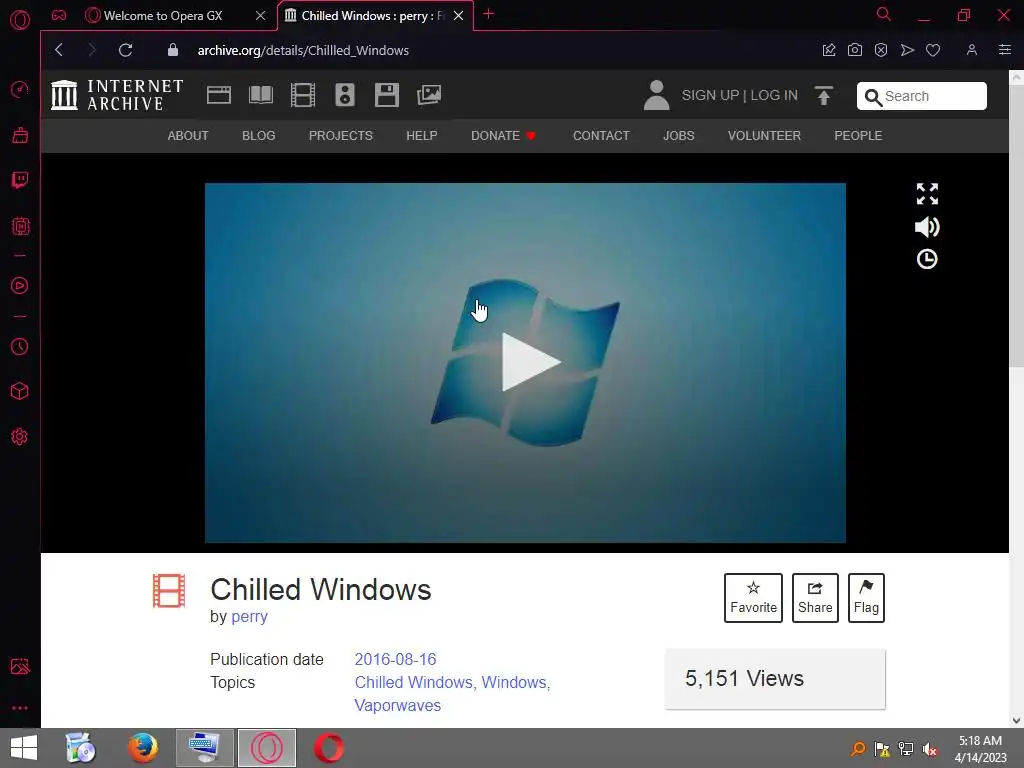
Task: Open the three-dots sidebar setup menu
Action: [x=20, y=708]
